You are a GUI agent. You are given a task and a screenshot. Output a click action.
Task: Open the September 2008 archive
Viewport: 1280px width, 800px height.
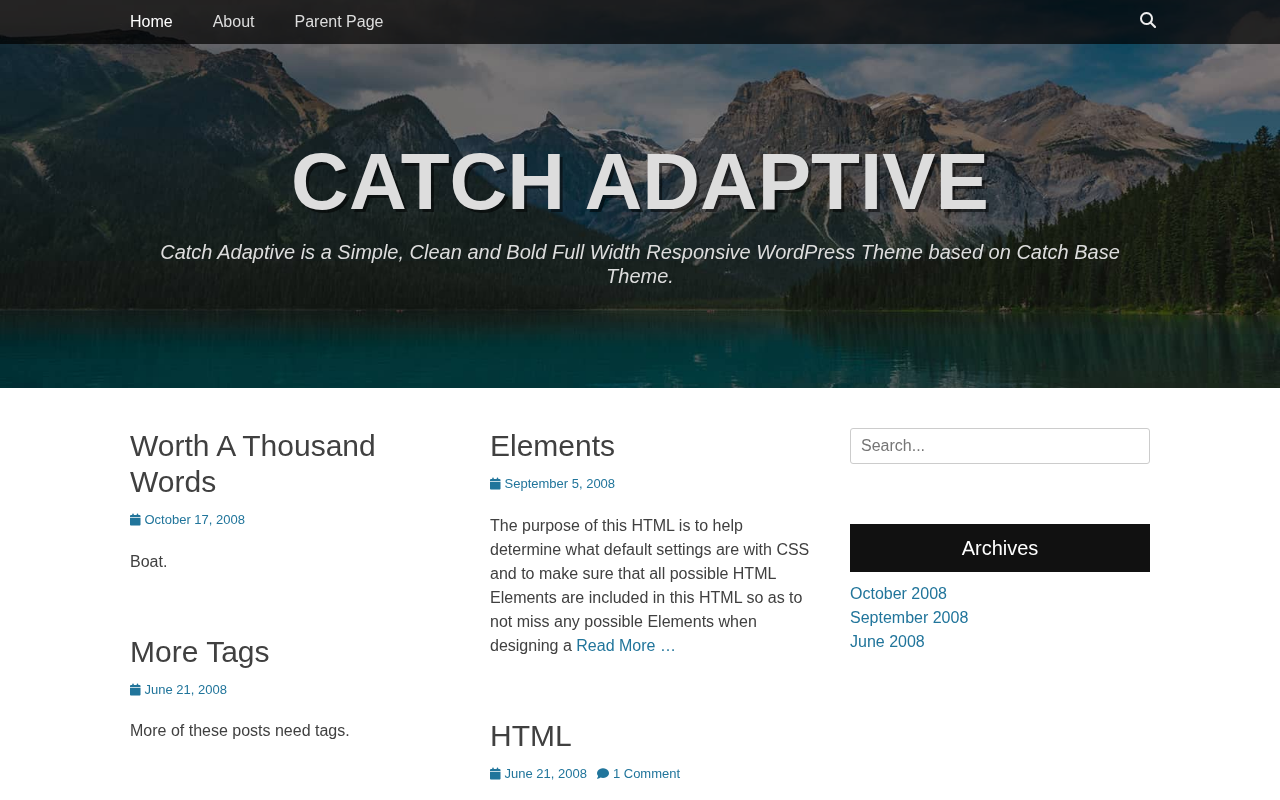(909, 618)
